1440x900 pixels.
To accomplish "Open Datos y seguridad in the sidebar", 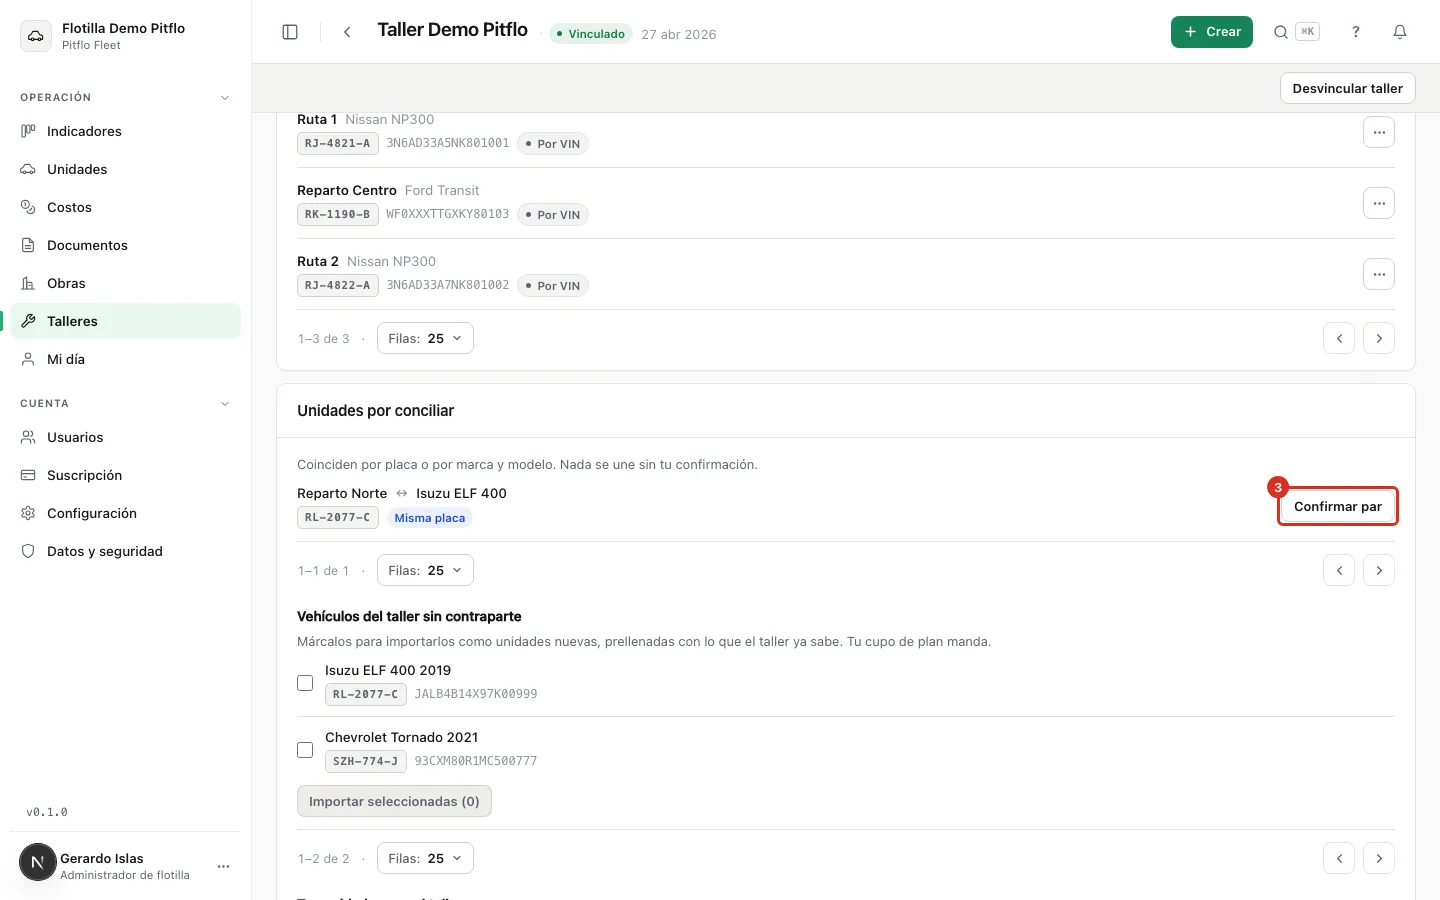I will point(126,551).
